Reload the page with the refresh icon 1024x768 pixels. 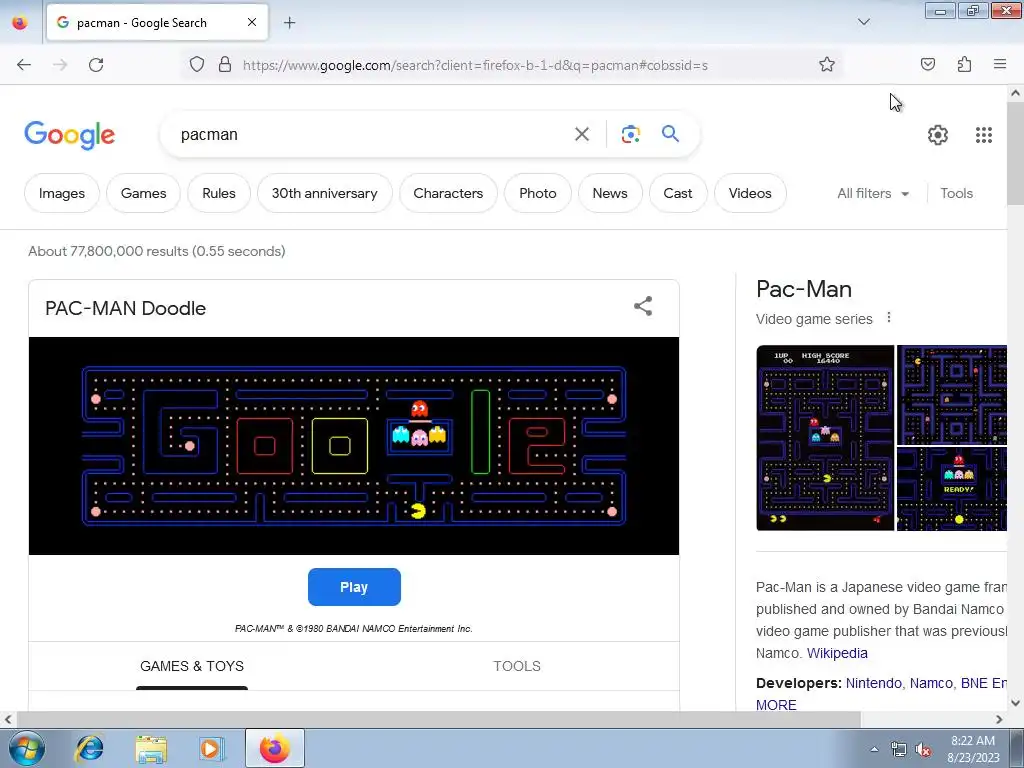pos(96,65)
